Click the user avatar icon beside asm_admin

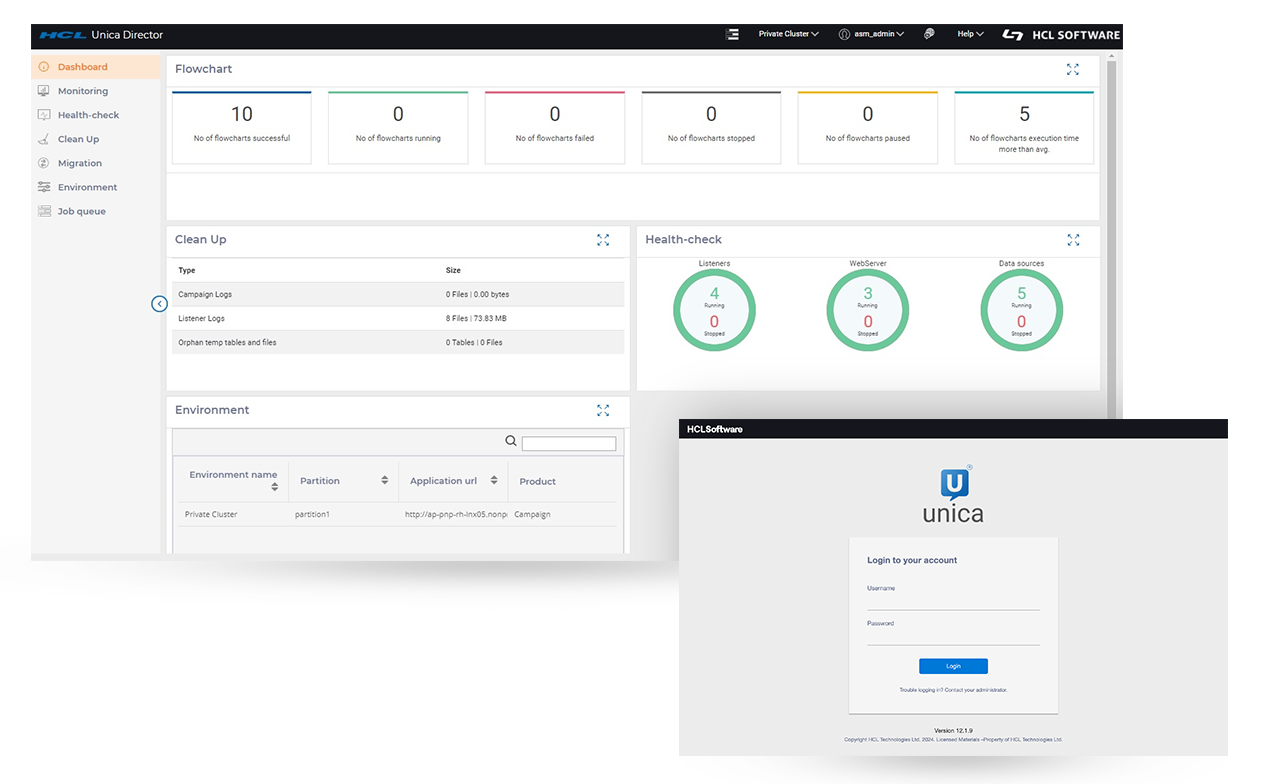844,34
